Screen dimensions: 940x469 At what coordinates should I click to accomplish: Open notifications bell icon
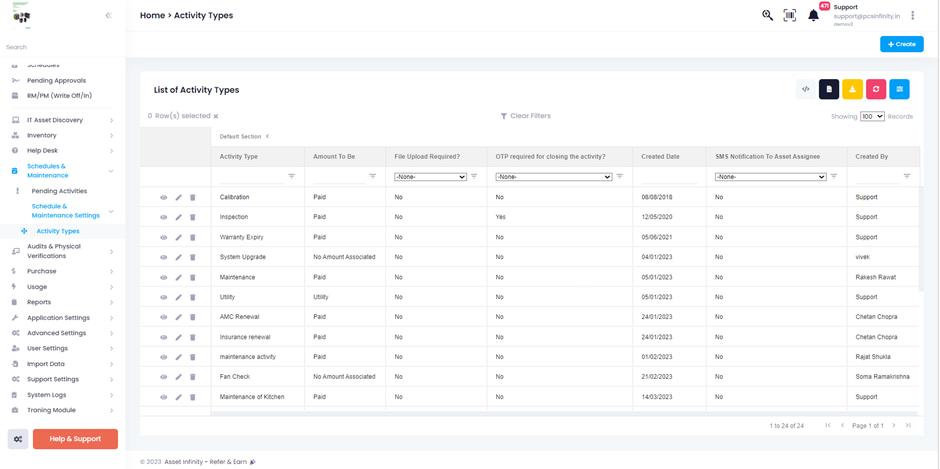[814, 16]
